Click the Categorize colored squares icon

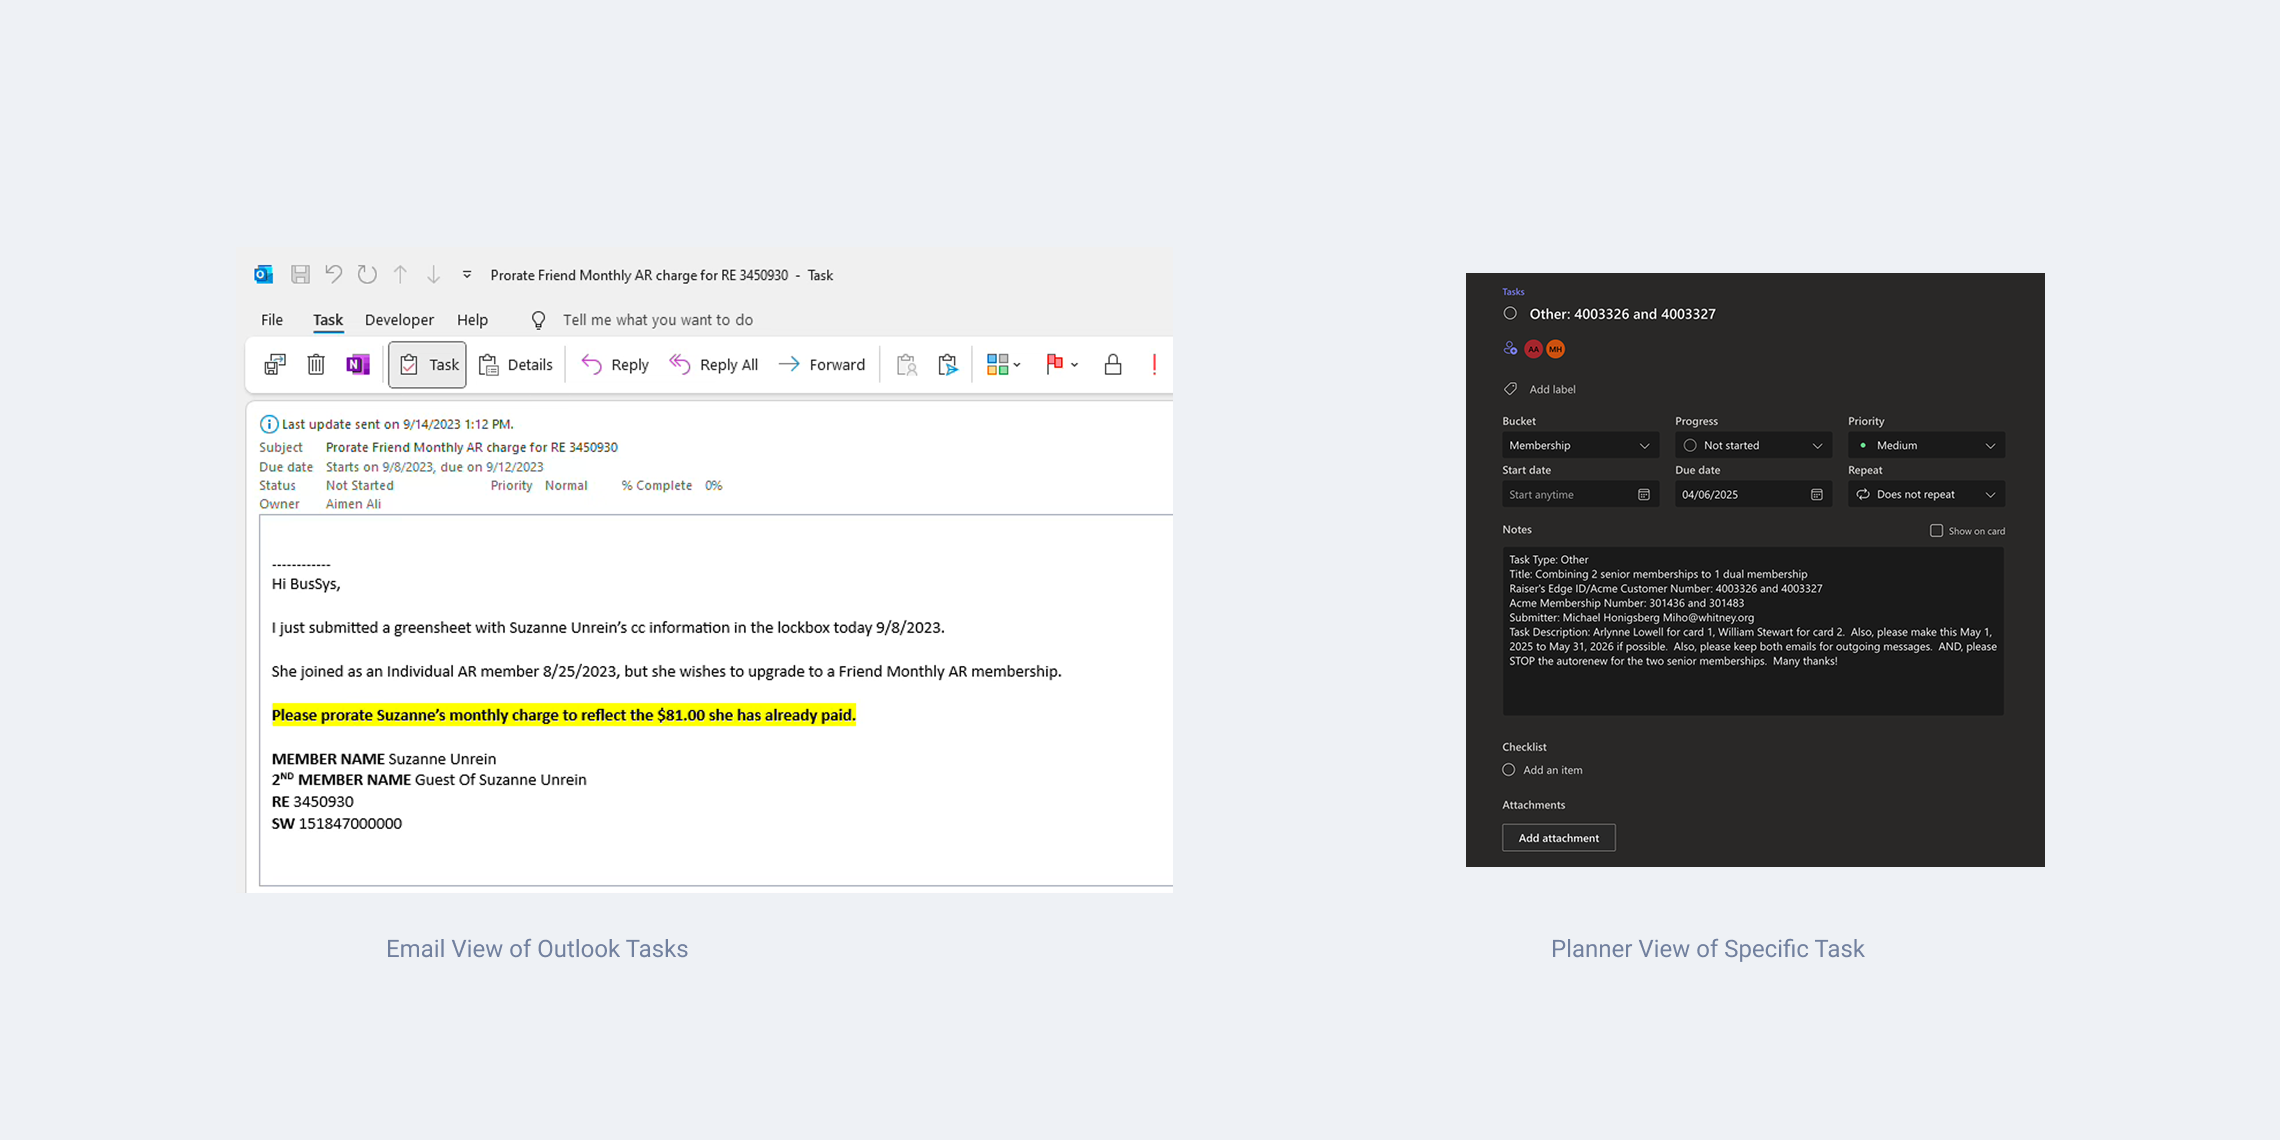point(997,364)
